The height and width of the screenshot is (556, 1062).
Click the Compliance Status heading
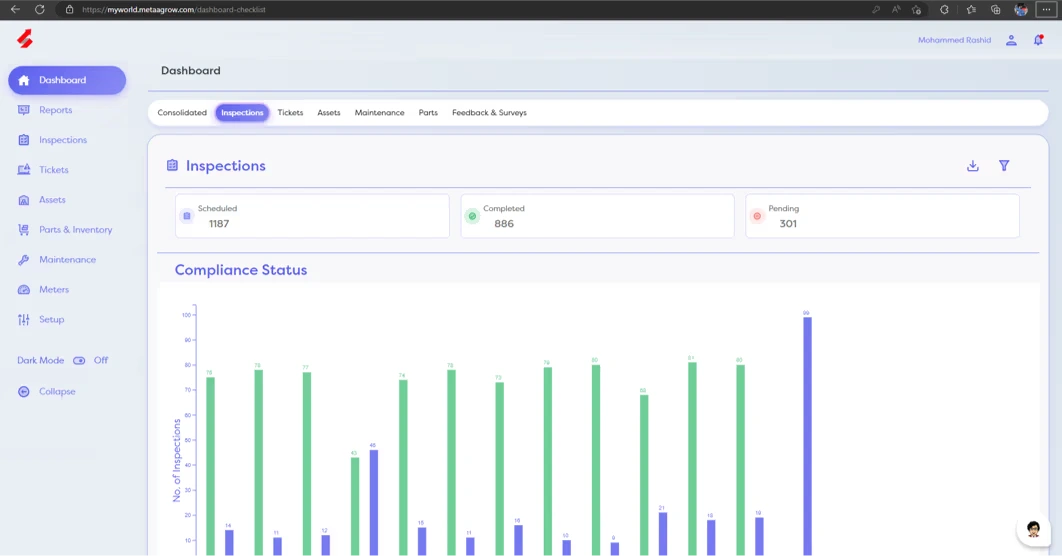click(x=241, y=270)
